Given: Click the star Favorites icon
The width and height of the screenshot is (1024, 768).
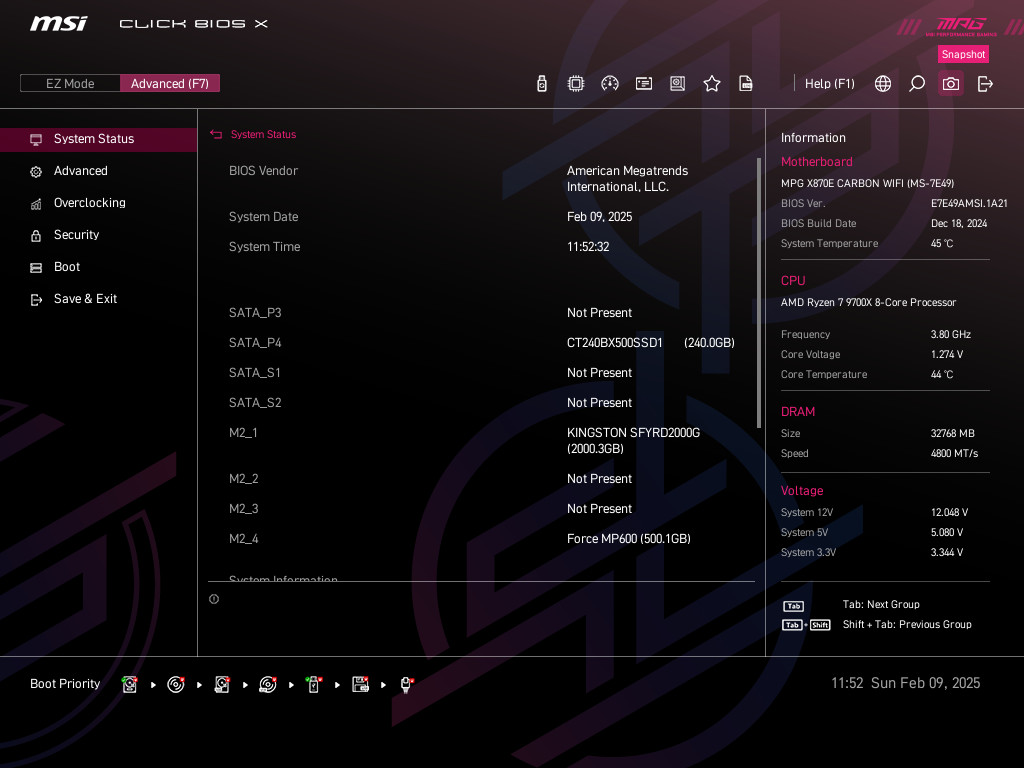Looking at the screenshot, I should 712,84.
